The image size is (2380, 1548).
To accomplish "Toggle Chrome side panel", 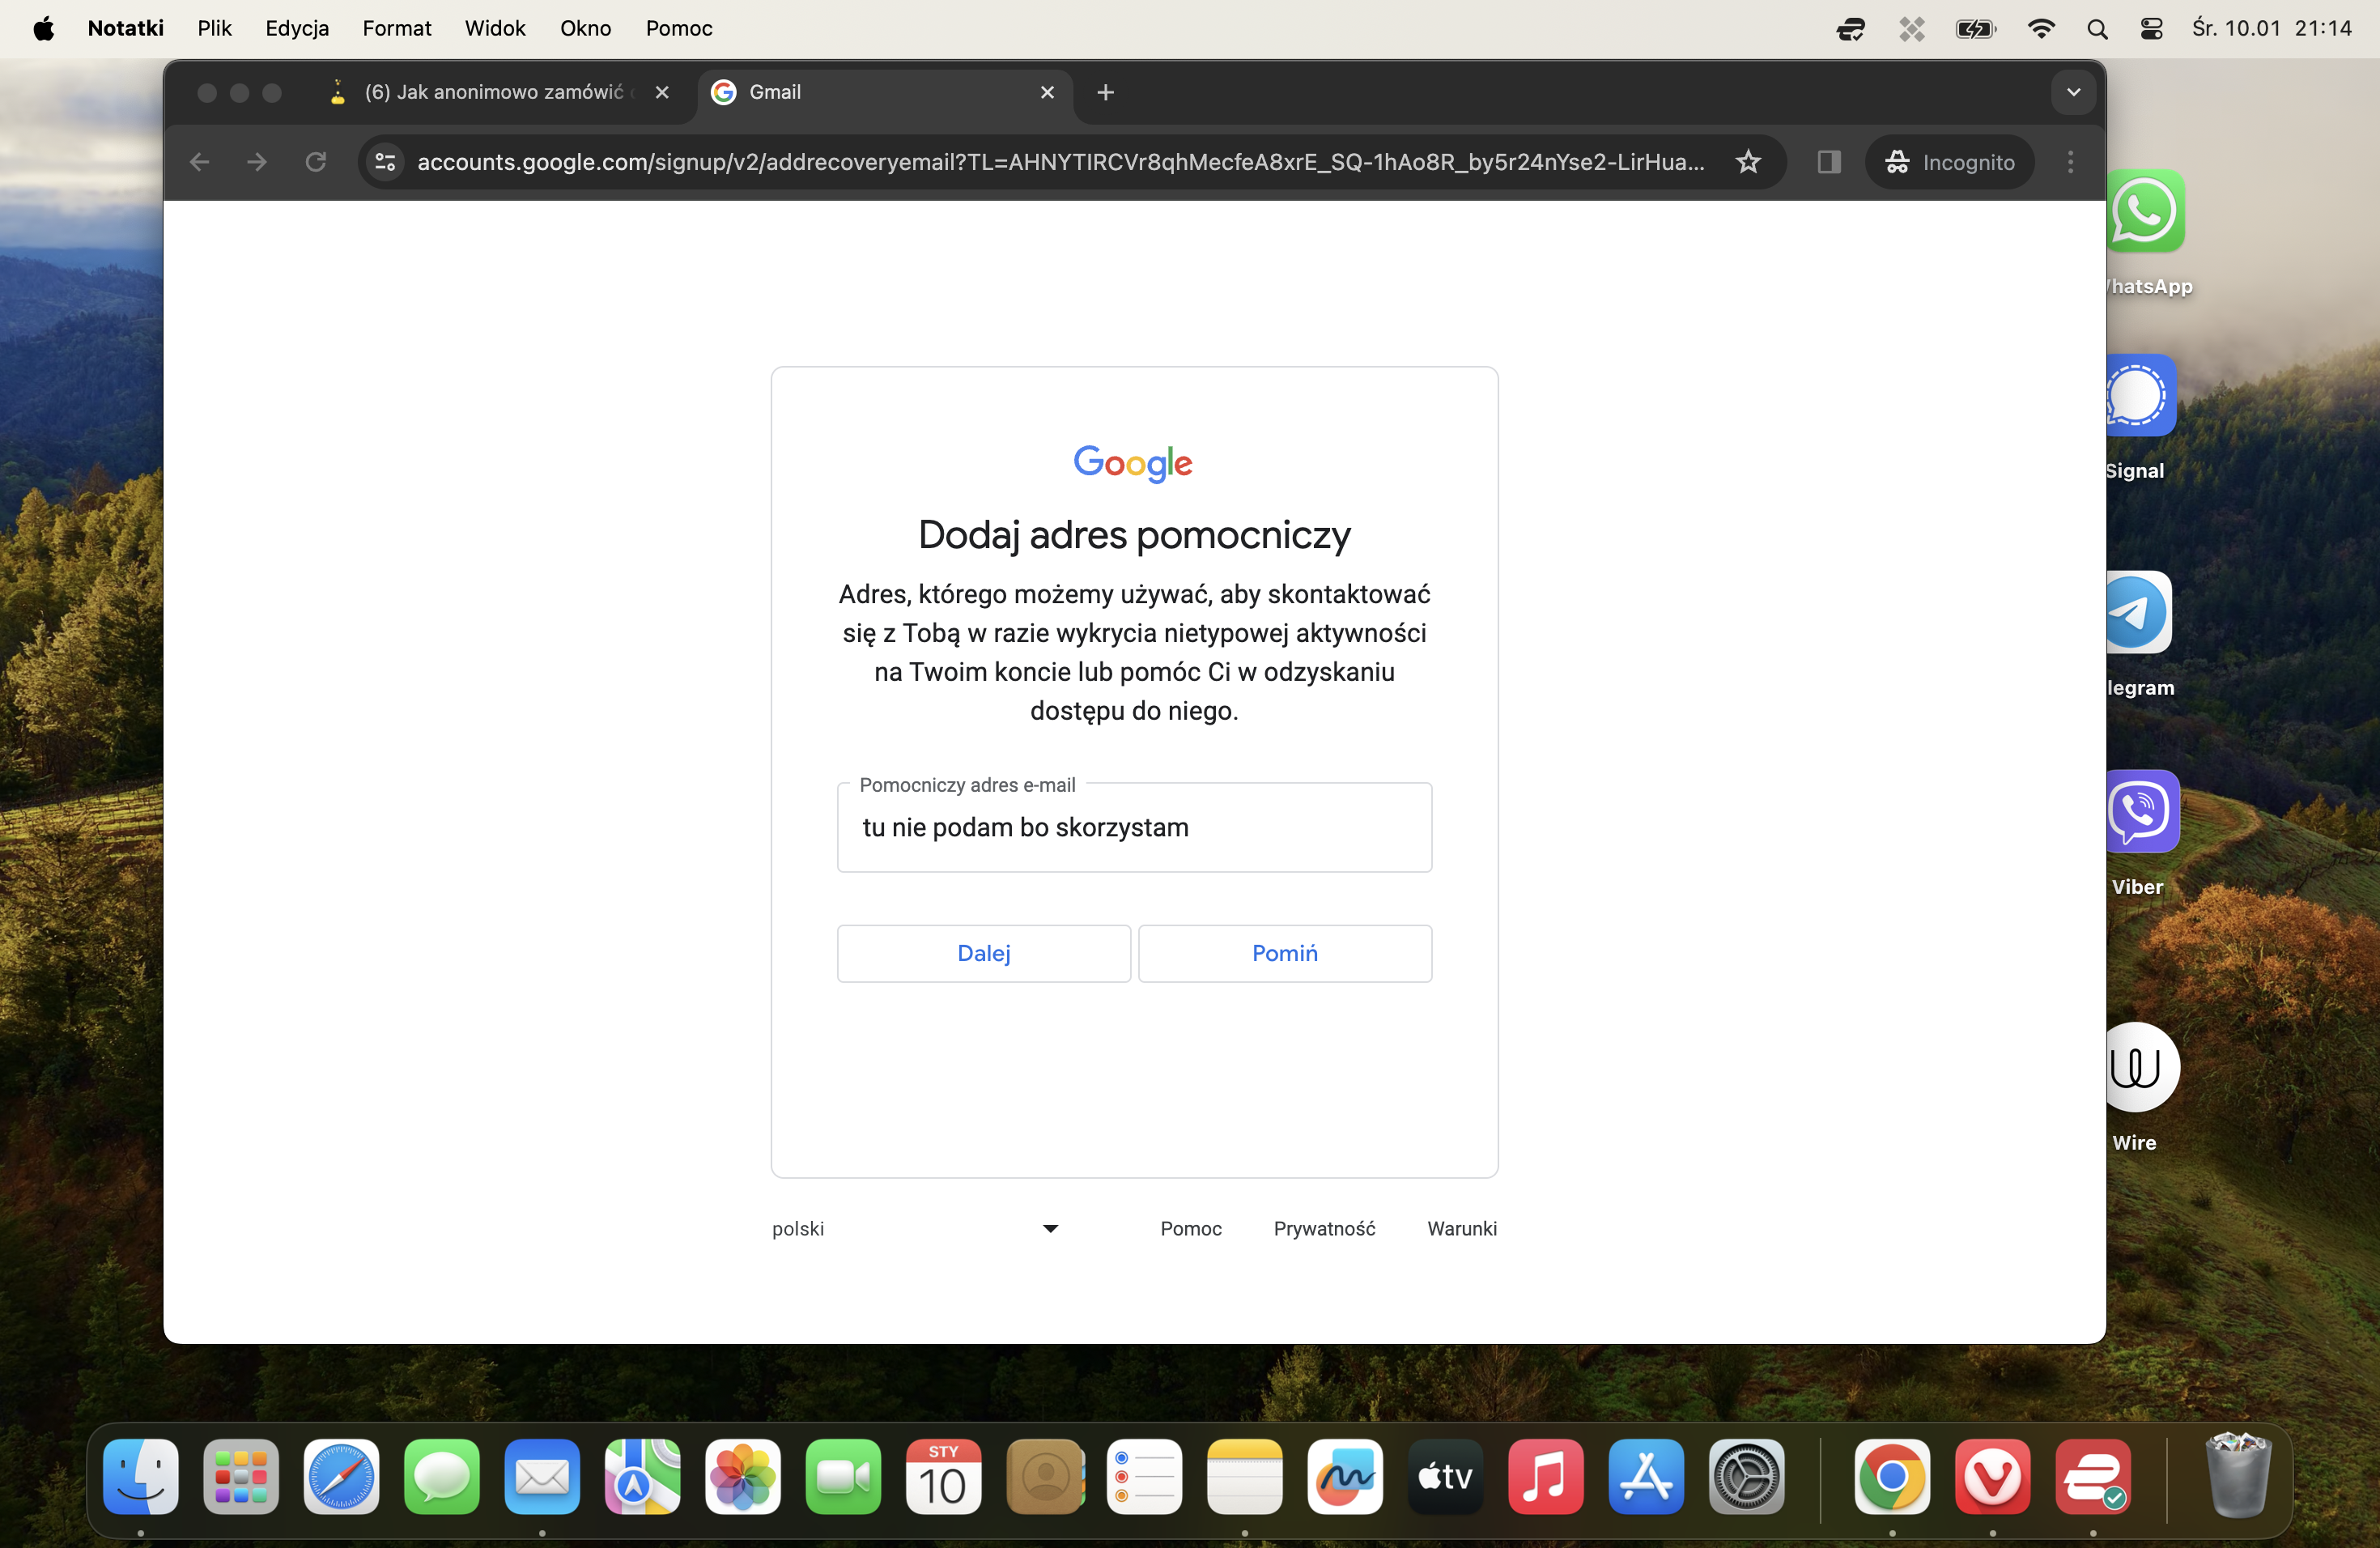I will pyautogui.click(x=1828, y=162).
